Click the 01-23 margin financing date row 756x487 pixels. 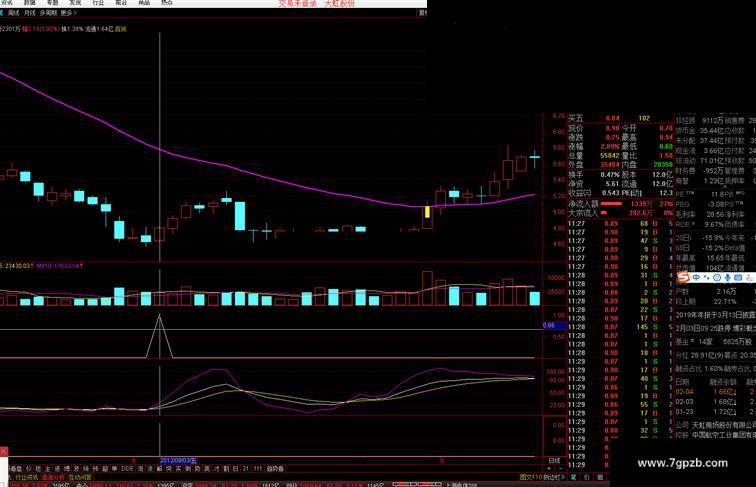pyautogui.click(x=716, y=412)
